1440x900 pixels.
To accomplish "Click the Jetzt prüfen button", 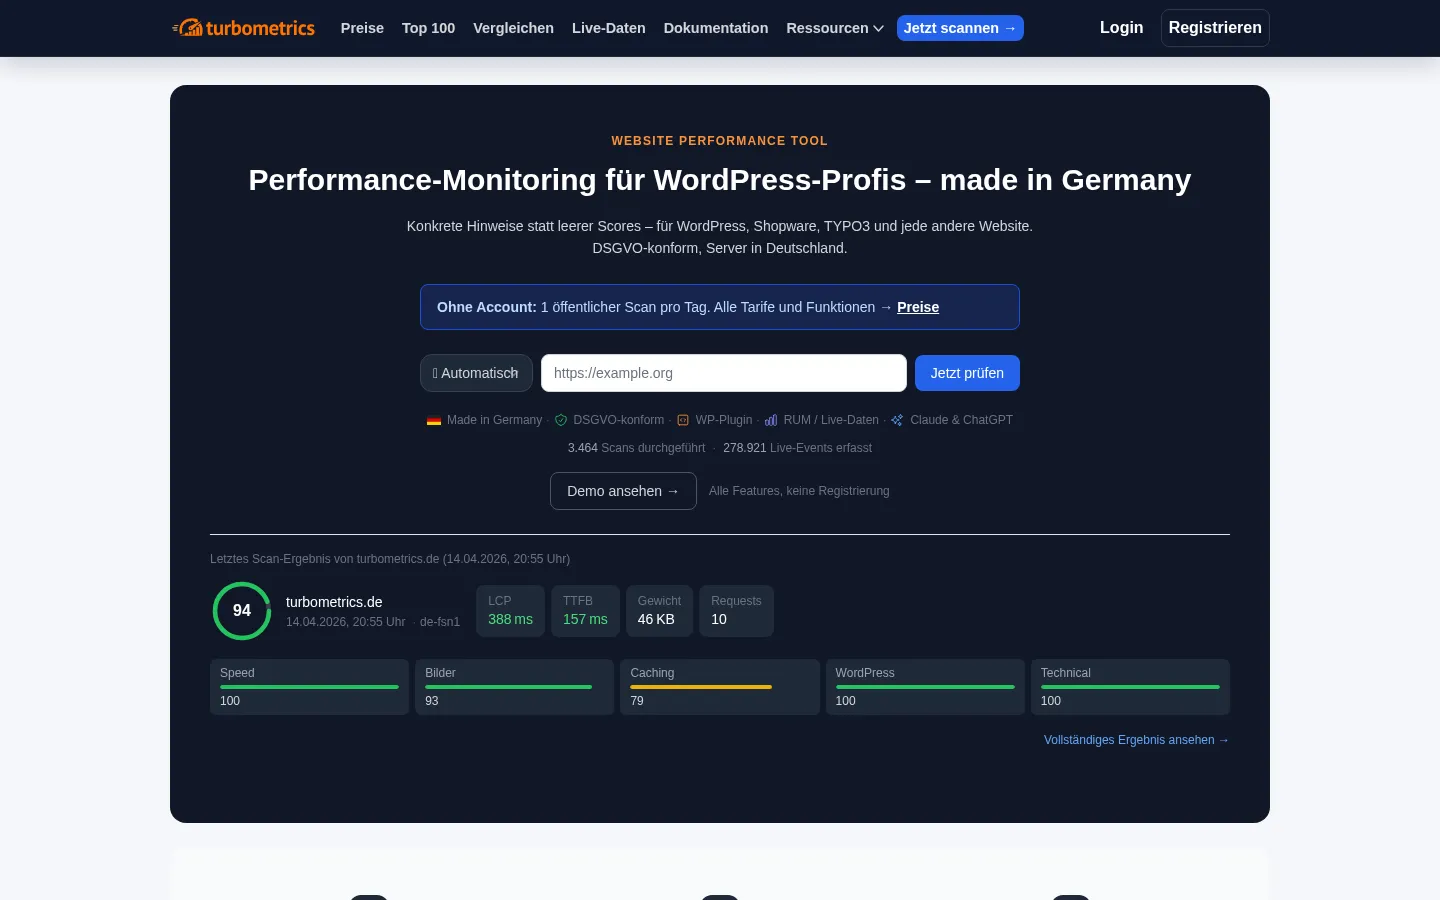I will pyautogui.click(x=967, y=373).
